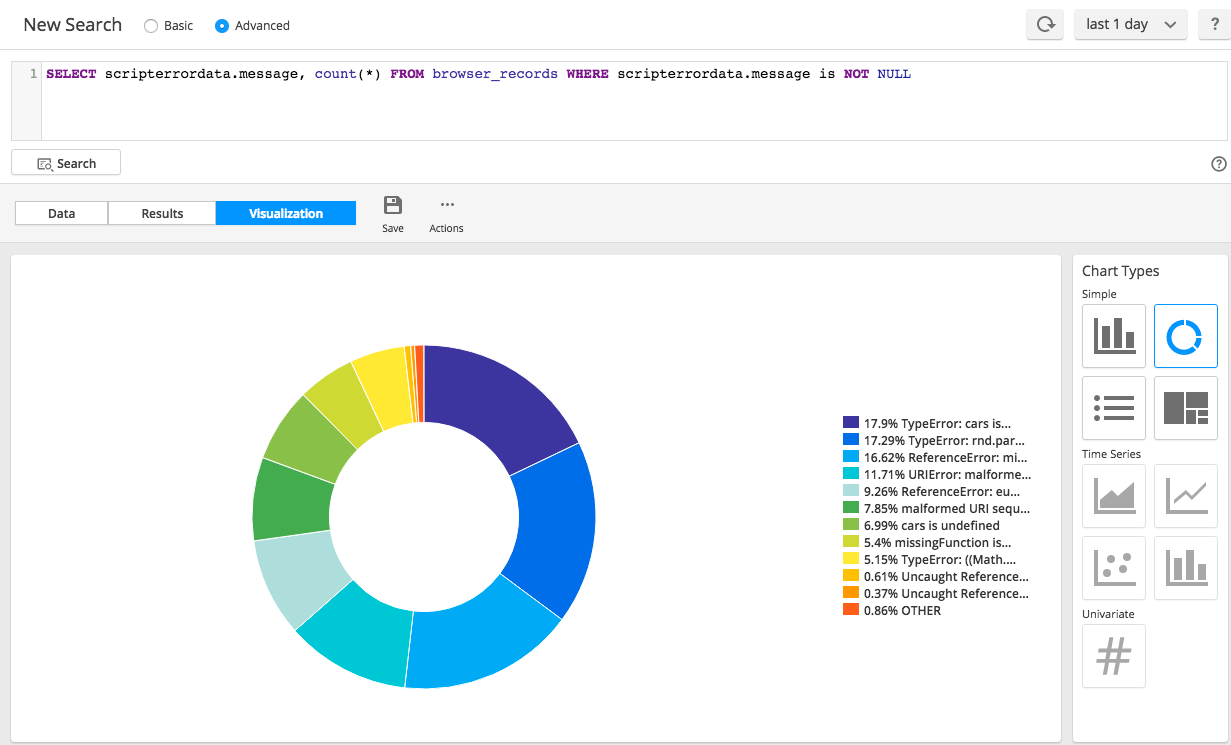The image size is (1231, 745).
Task: Click the refresh icon button
Action: pyautogui.click(x=1046, y=24)
